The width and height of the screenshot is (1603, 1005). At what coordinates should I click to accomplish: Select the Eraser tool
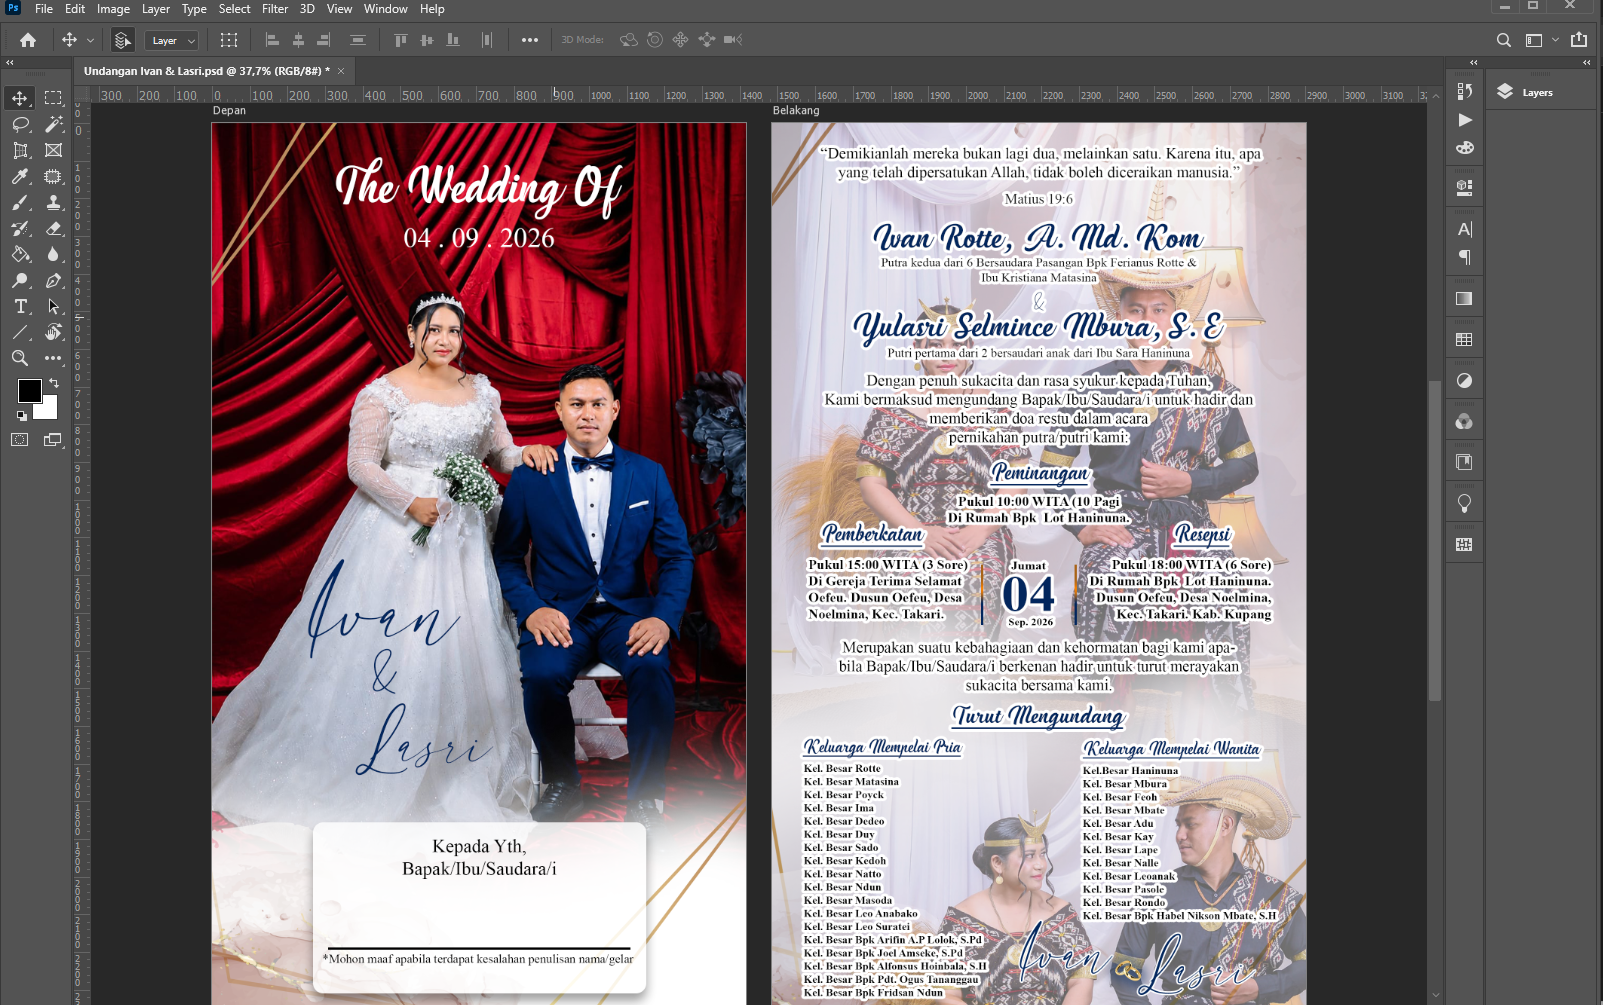(53, 228)
